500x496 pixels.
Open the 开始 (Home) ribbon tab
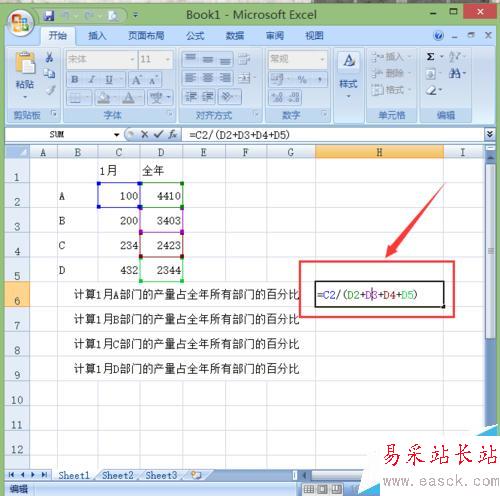[x=58, y=35]
